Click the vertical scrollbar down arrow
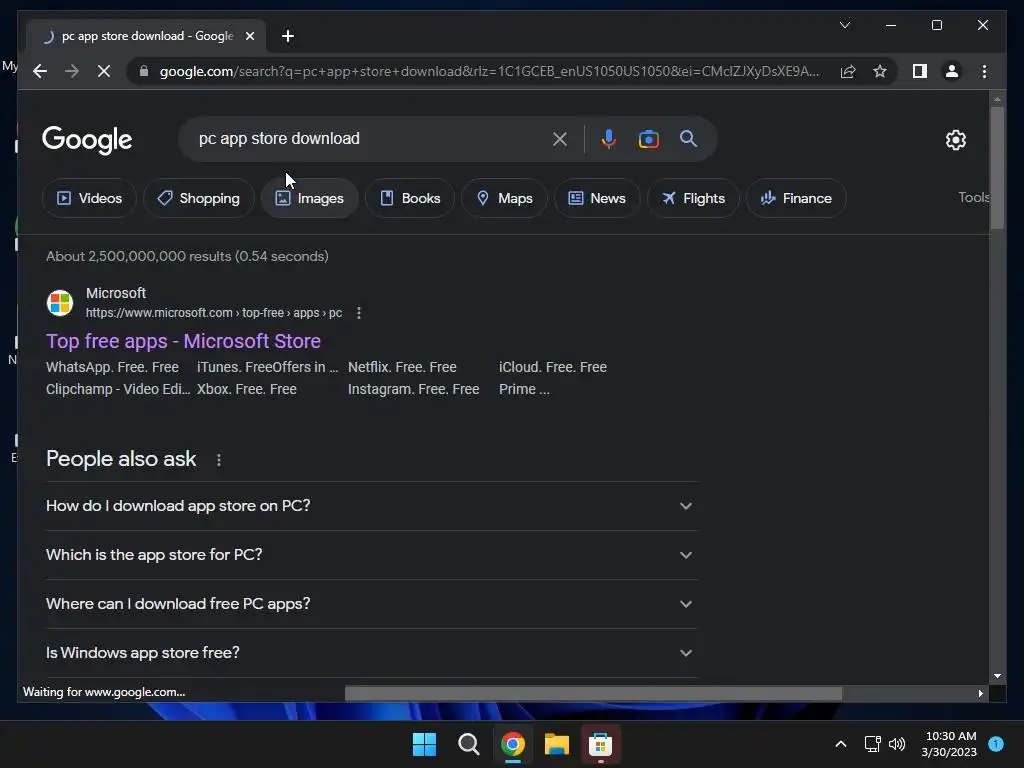 pos(997,677)
